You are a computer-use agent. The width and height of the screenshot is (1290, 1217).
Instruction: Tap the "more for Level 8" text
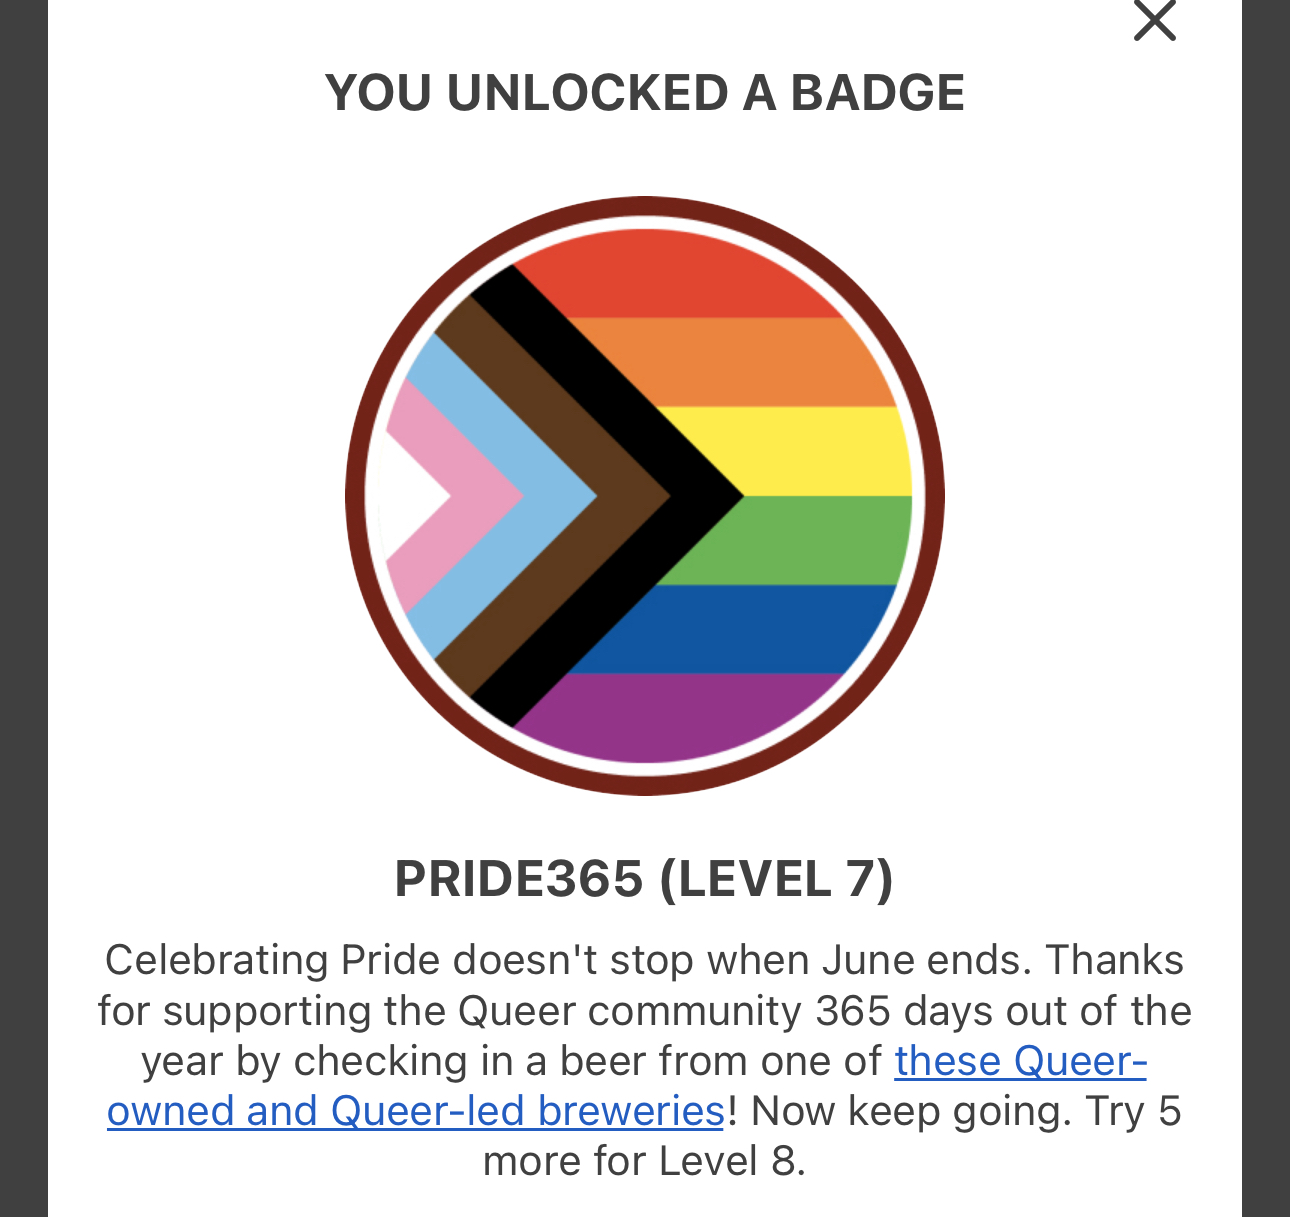point(645,1162)
